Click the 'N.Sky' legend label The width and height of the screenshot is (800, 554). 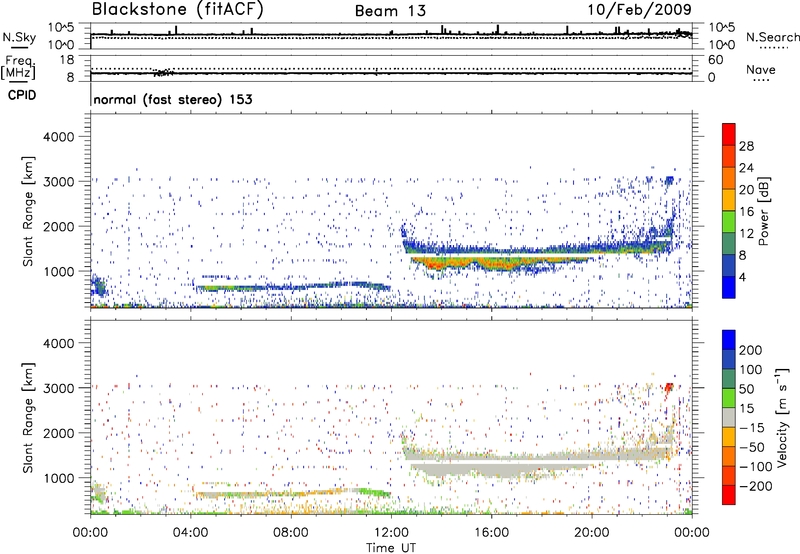tap(19, 37)
